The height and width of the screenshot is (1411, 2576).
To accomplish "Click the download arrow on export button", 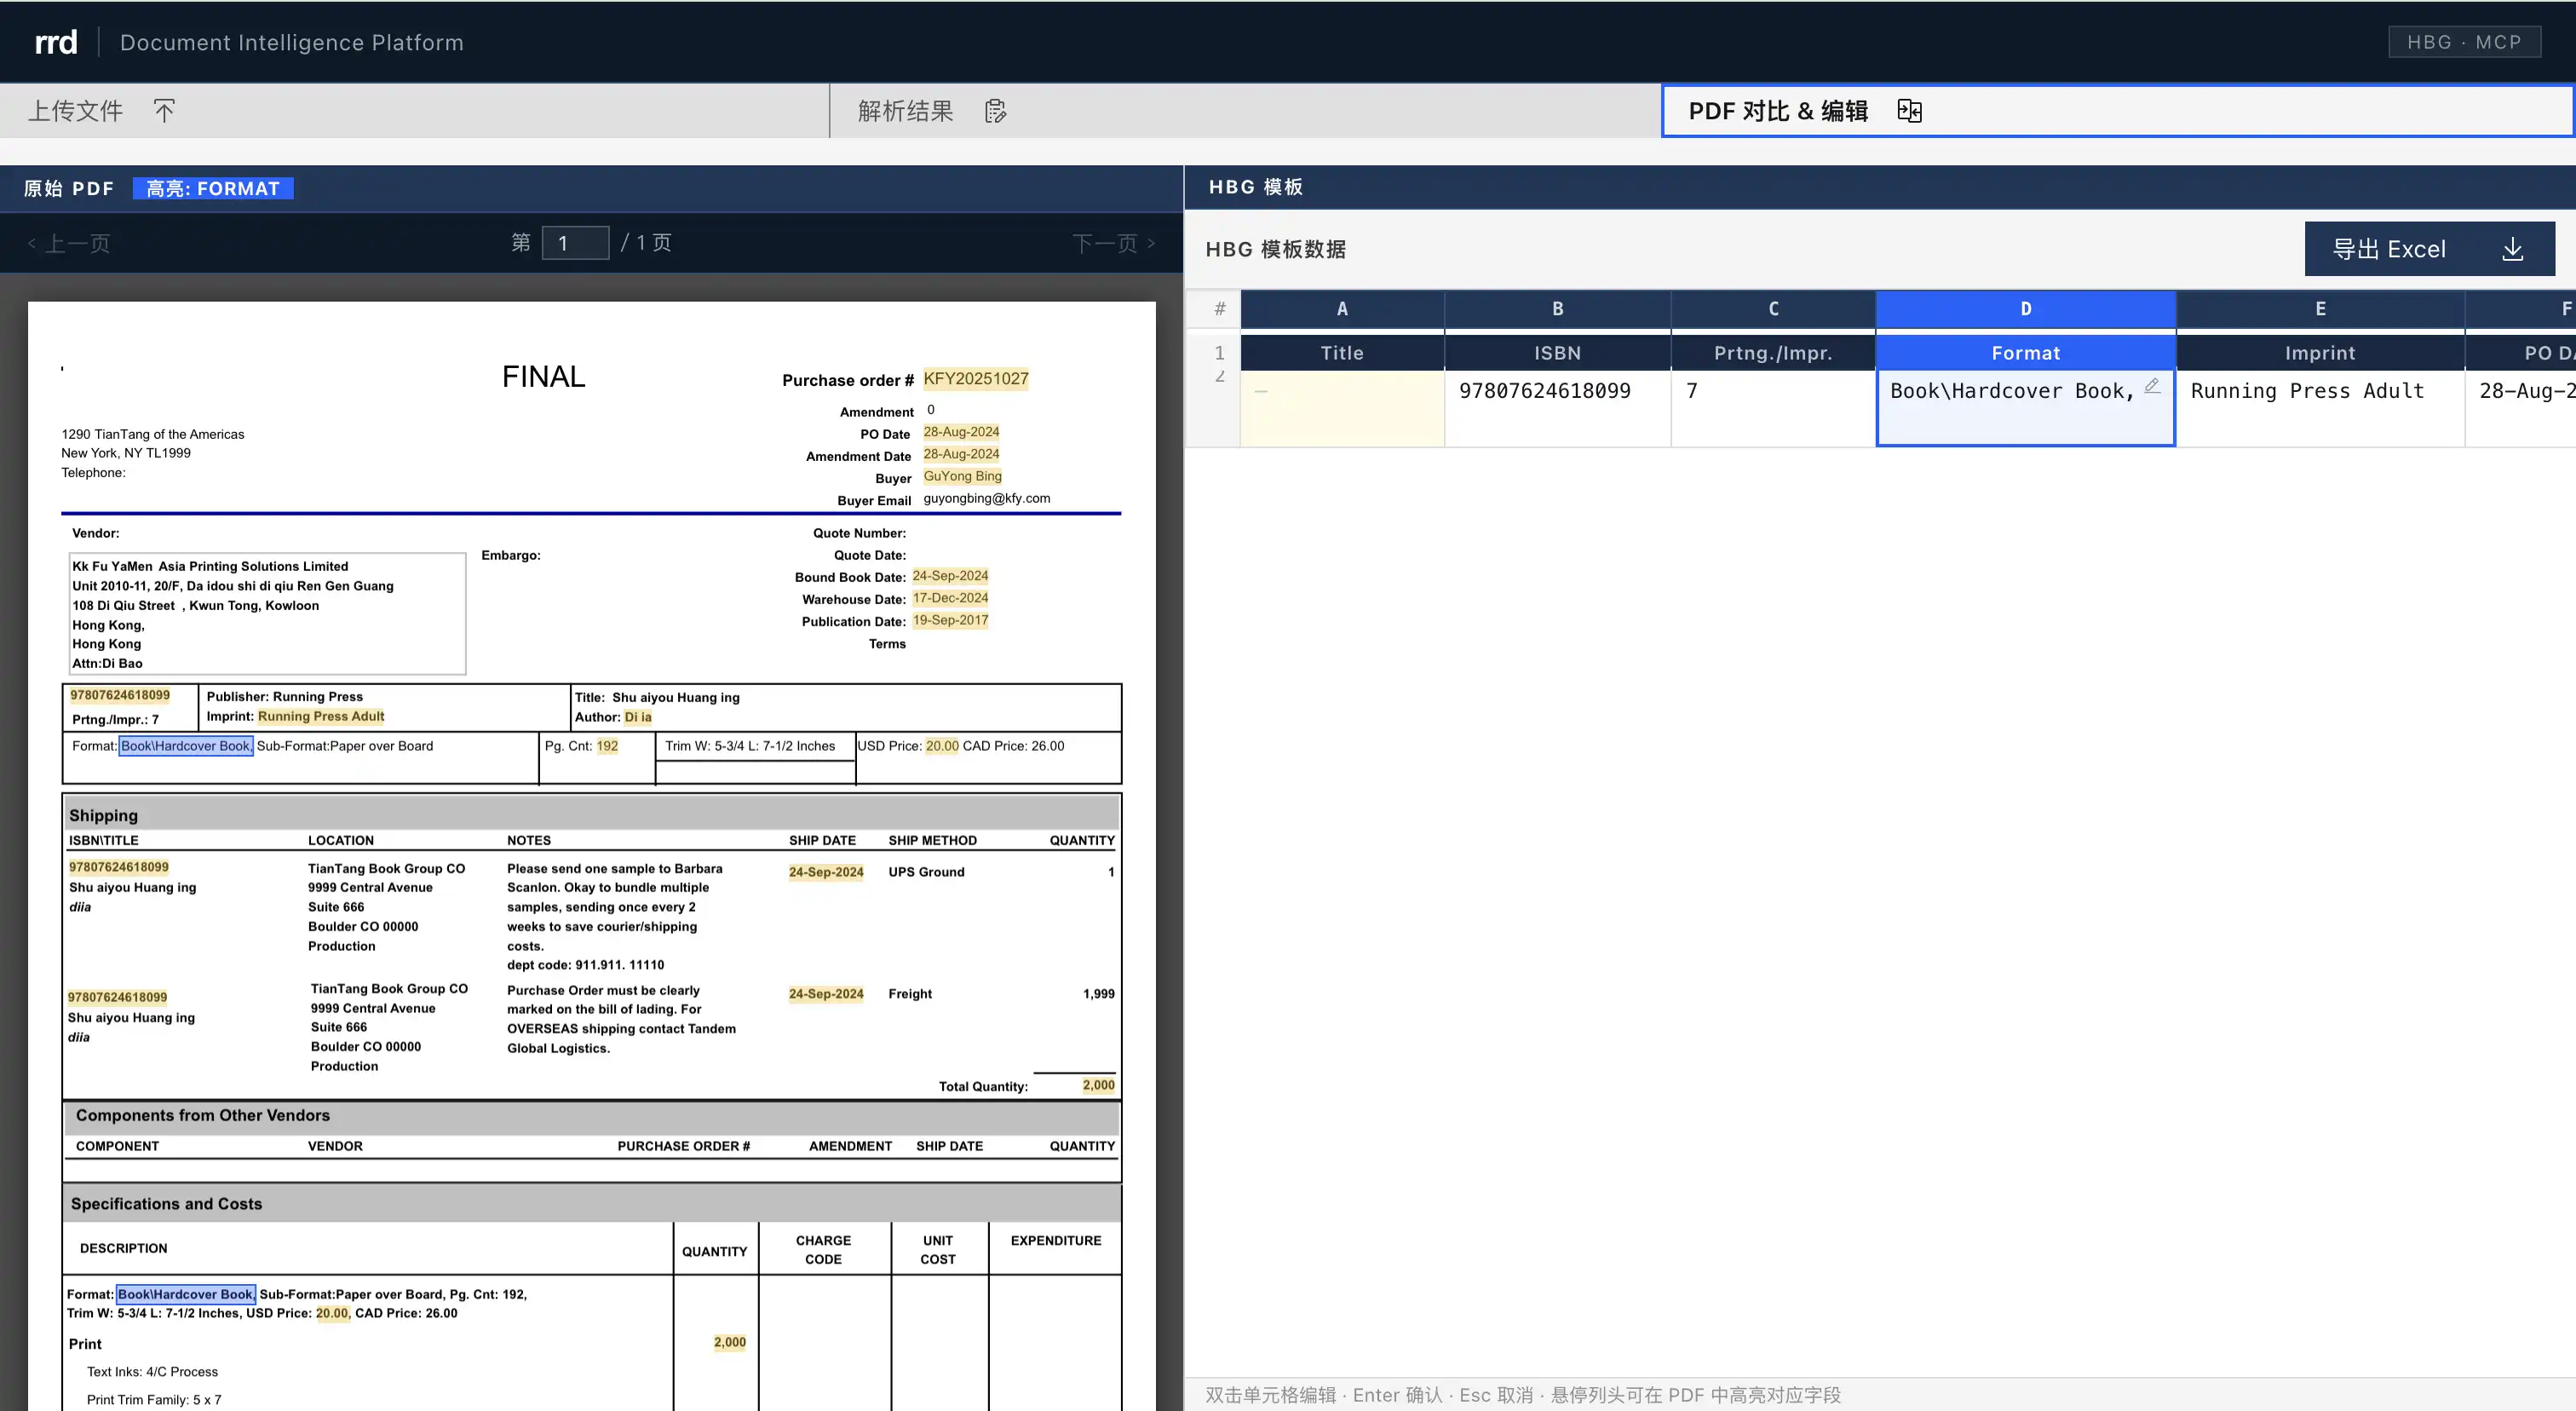I will pyautogui.click(x=2512, y=249).
